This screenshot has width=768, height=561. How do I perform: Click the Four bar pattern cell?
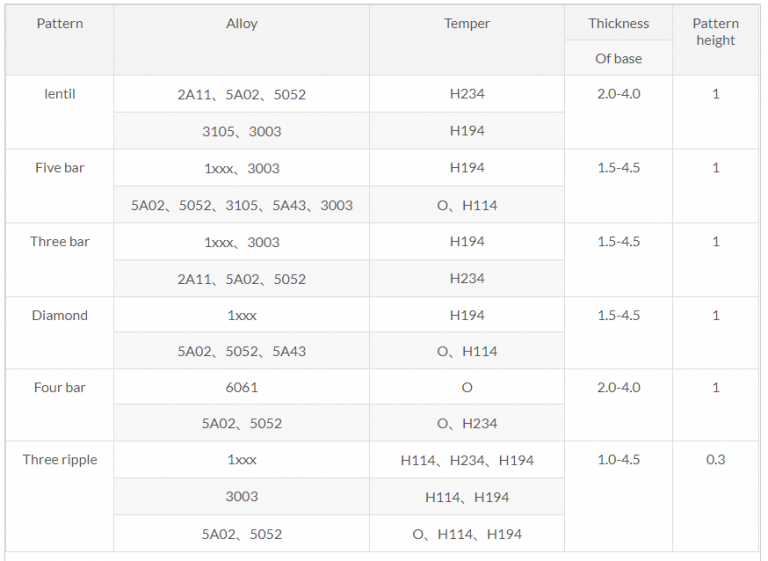point(59,387)
